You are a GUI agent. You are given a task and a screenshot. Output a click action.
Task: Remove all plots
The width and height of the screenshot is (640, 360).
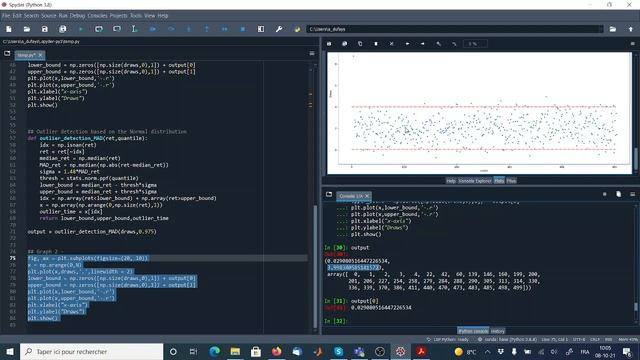(x=391, y=44)
